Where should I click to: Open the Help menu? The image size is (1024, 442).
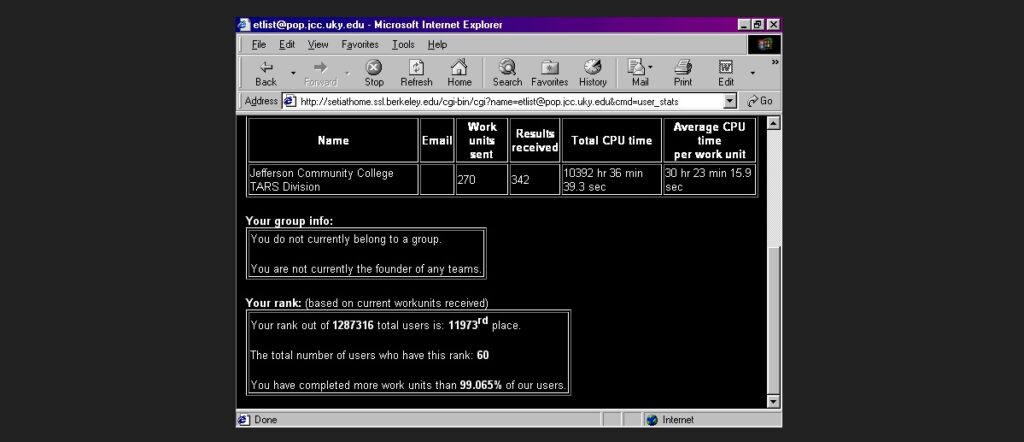click(x=437, y=44)
